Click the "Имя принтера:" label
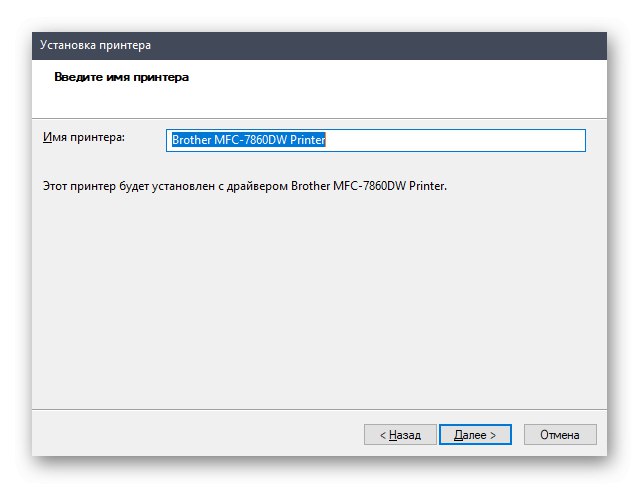The height and width of the screenshot is (488, 639). click(x=84, y=137)
